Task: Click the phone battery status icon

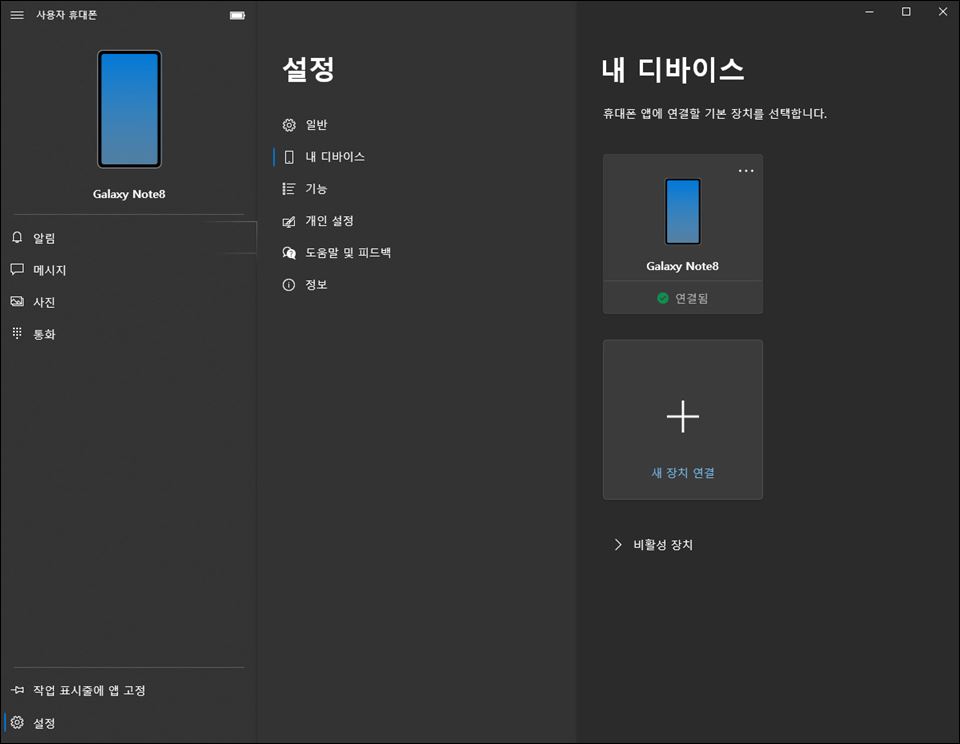Action: pyautogui.click(x=237, y=15)
